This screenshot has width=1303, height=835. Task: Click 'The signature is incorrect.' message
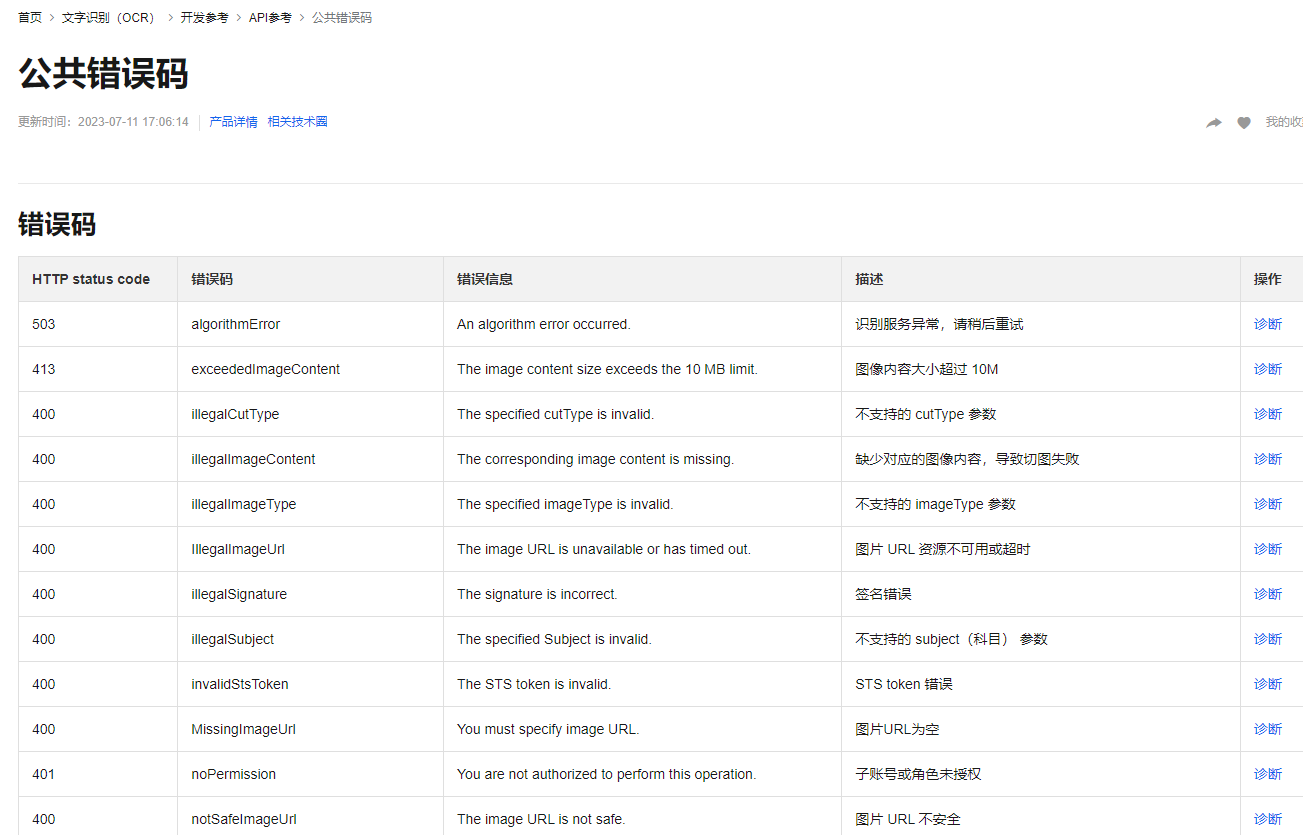coord(537,594)
